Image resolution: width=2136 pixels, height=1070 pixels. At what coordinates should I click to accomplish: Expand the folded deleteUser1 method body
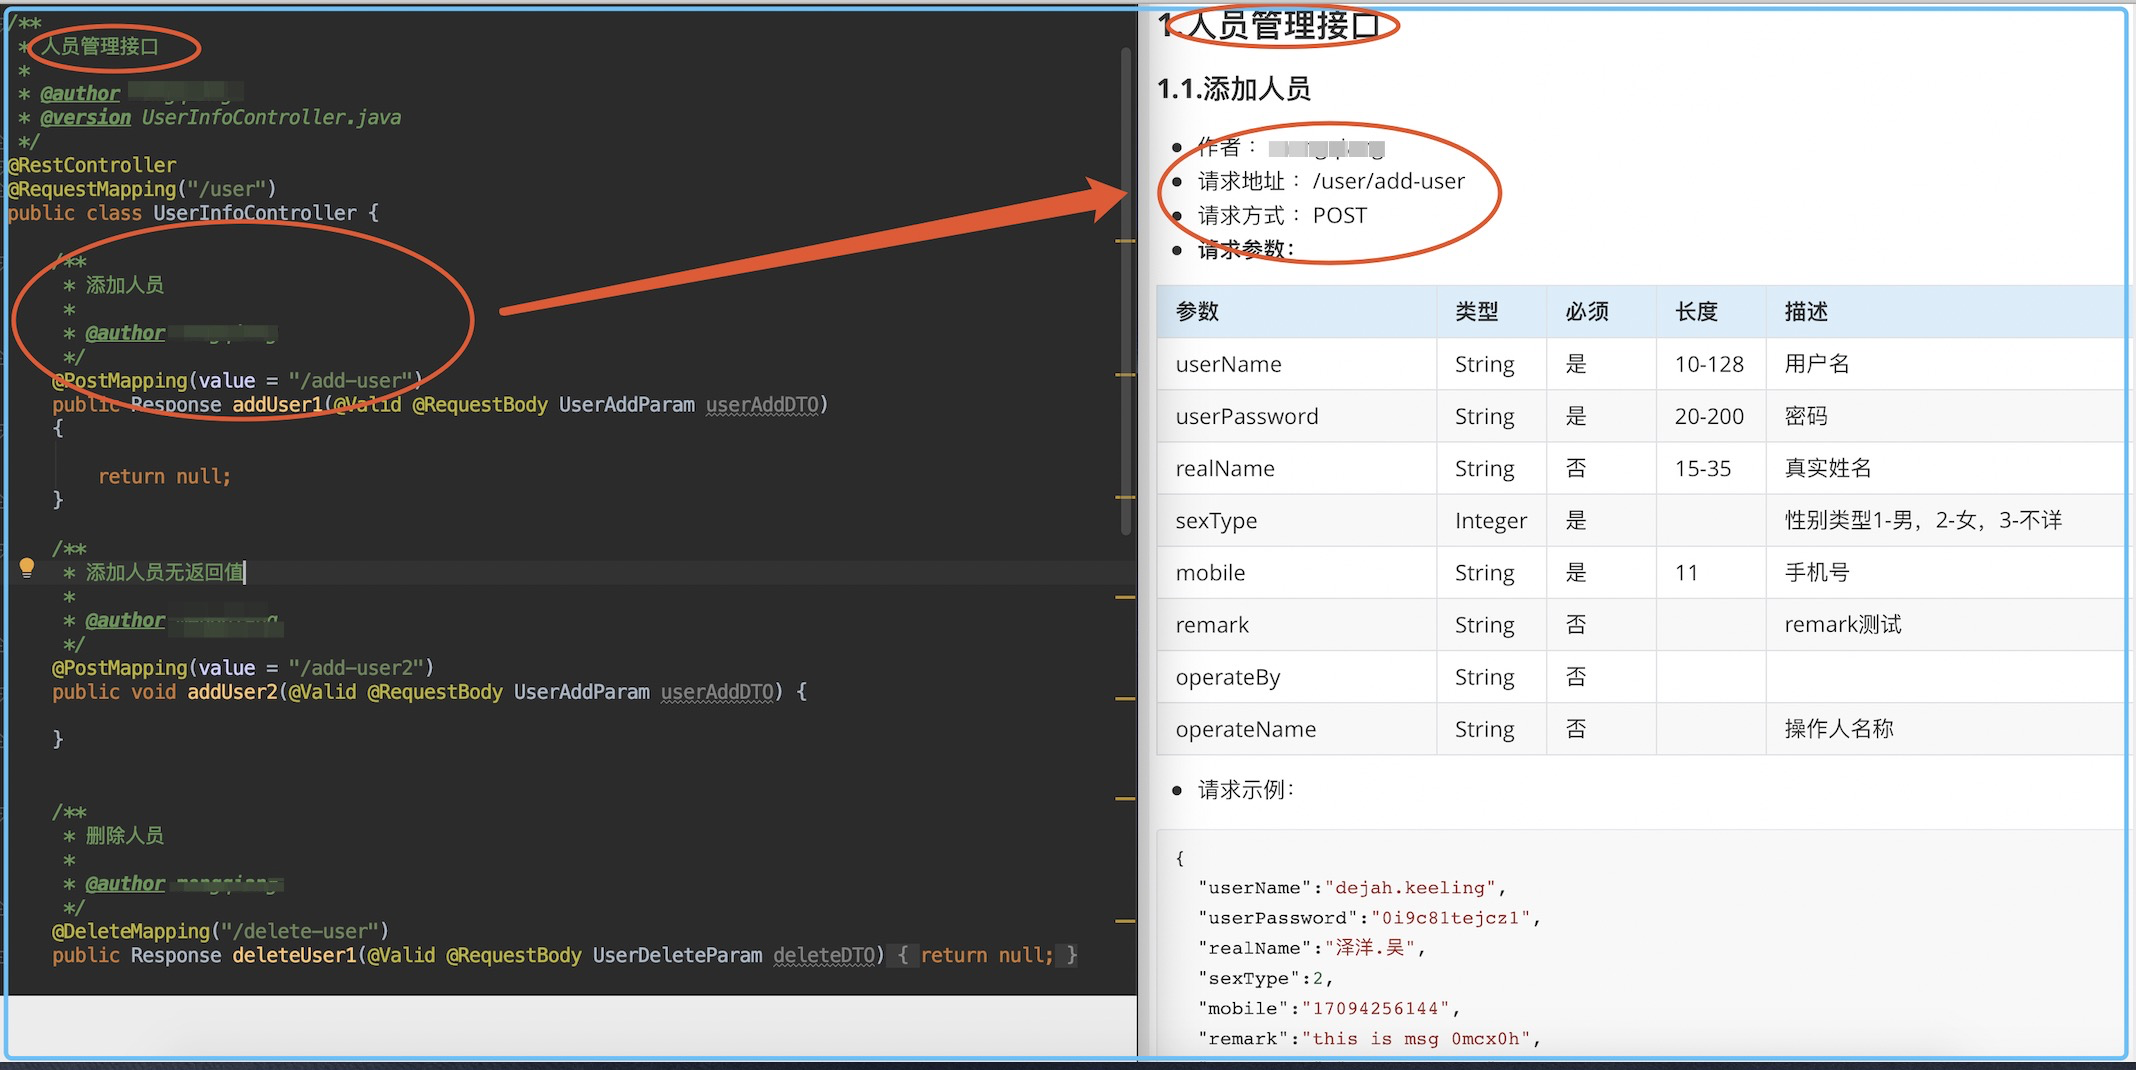(986, 955)
